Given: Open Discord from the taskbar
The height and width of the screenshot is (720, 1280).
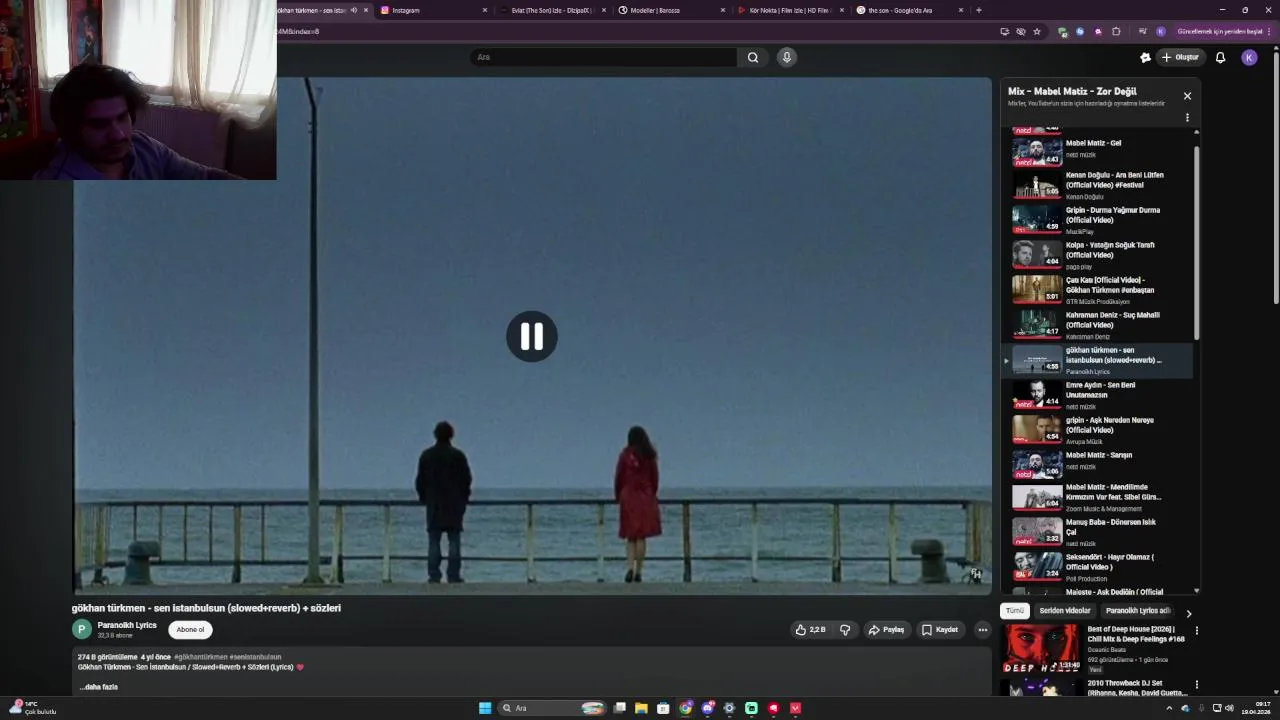Looking at the screenshot, I should pyautogui.click(x=707, y=708).
